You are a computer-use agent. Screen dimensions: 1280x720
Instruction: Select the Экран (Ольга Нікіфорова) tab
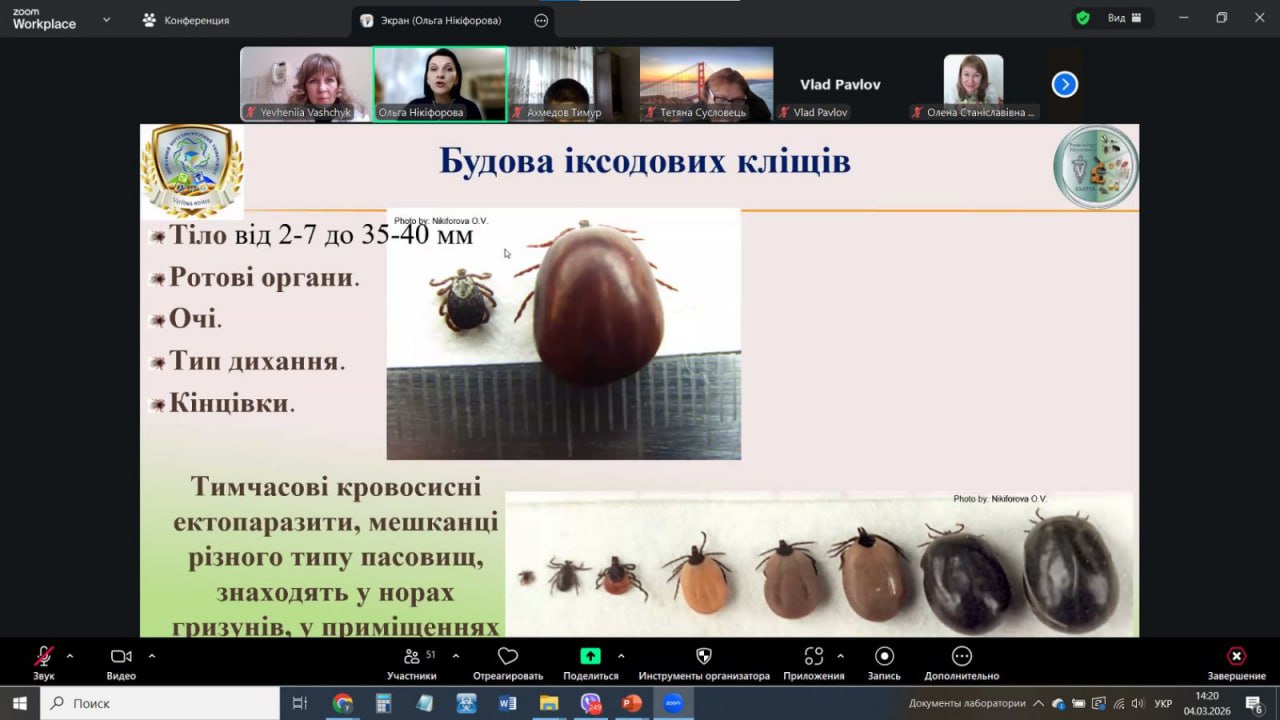441,20
